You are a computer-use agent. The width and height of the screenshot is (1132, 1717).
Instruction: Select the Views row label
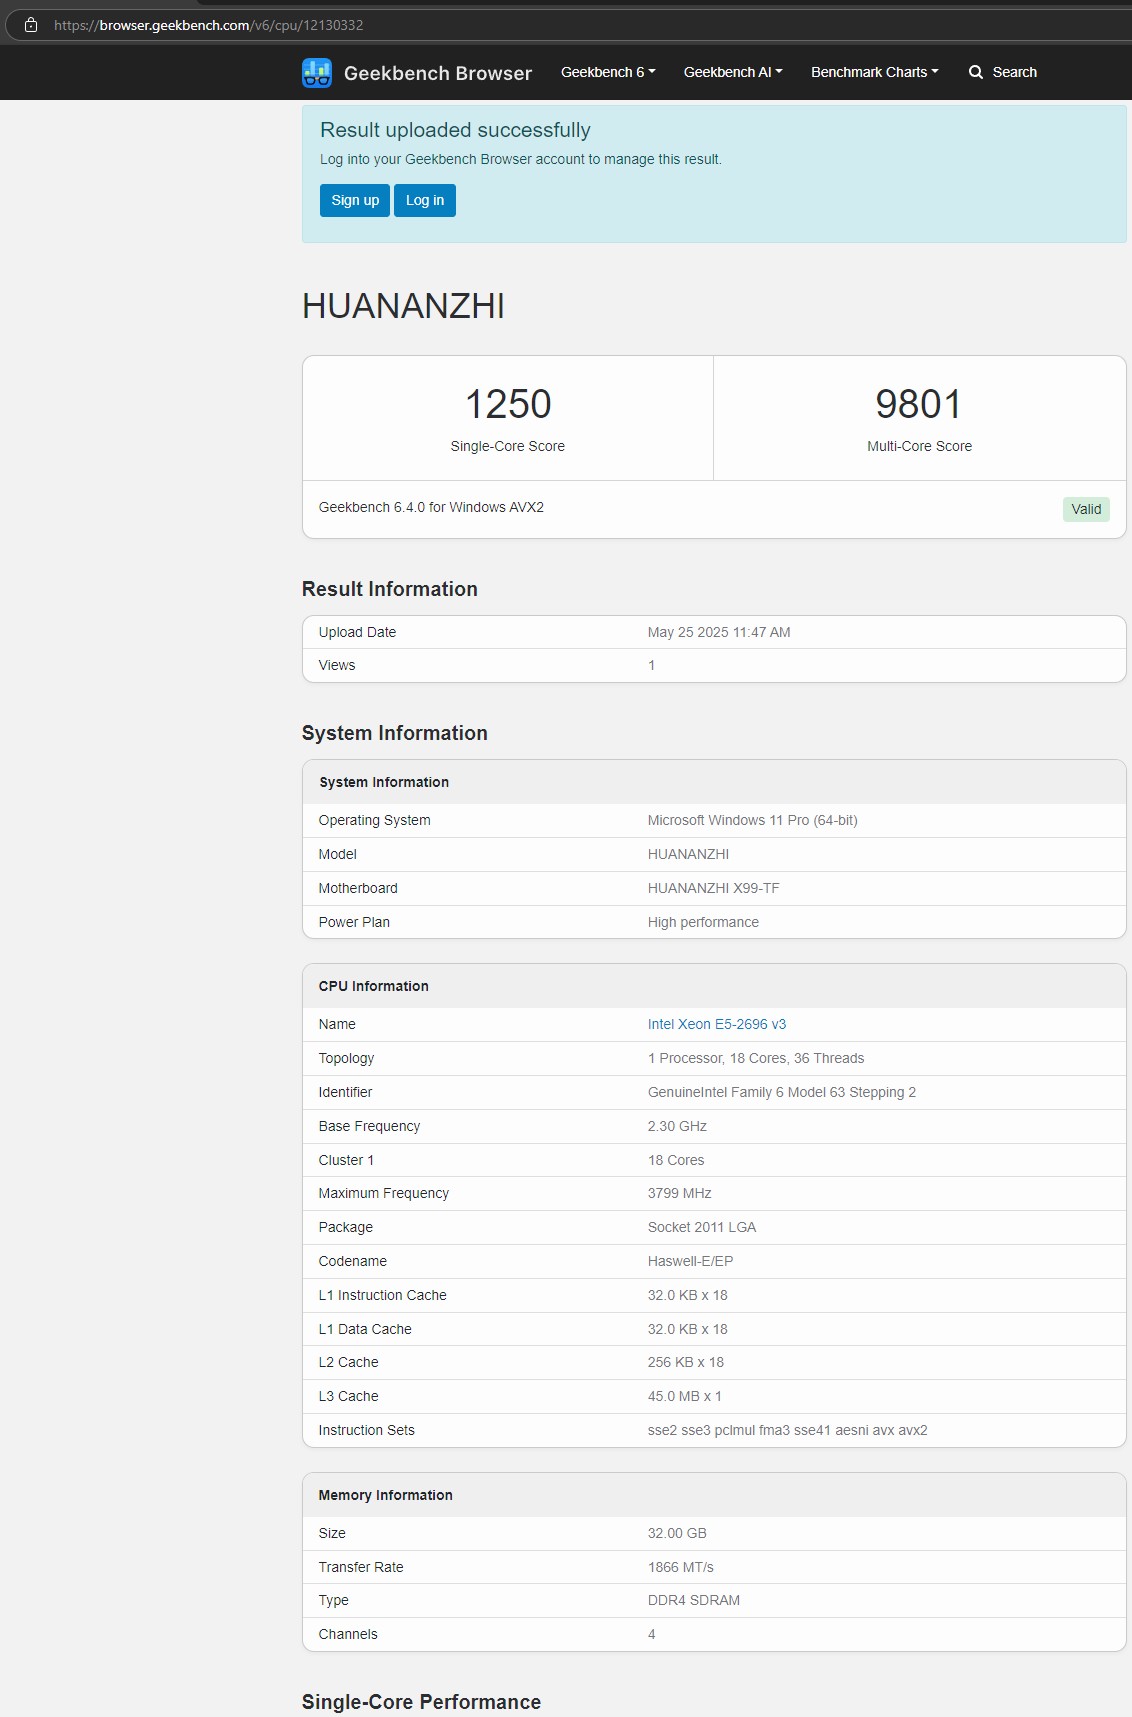pyautogui.click(x=337, y=665)
